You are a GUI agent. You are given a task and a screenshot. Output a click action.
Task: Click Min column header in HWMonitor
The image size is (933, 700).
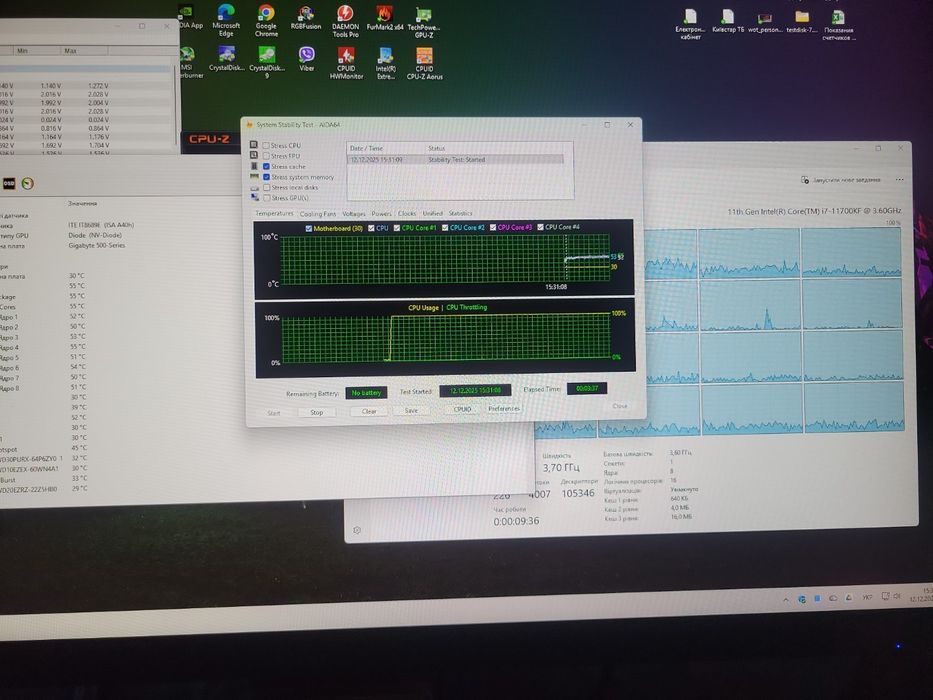37,51
